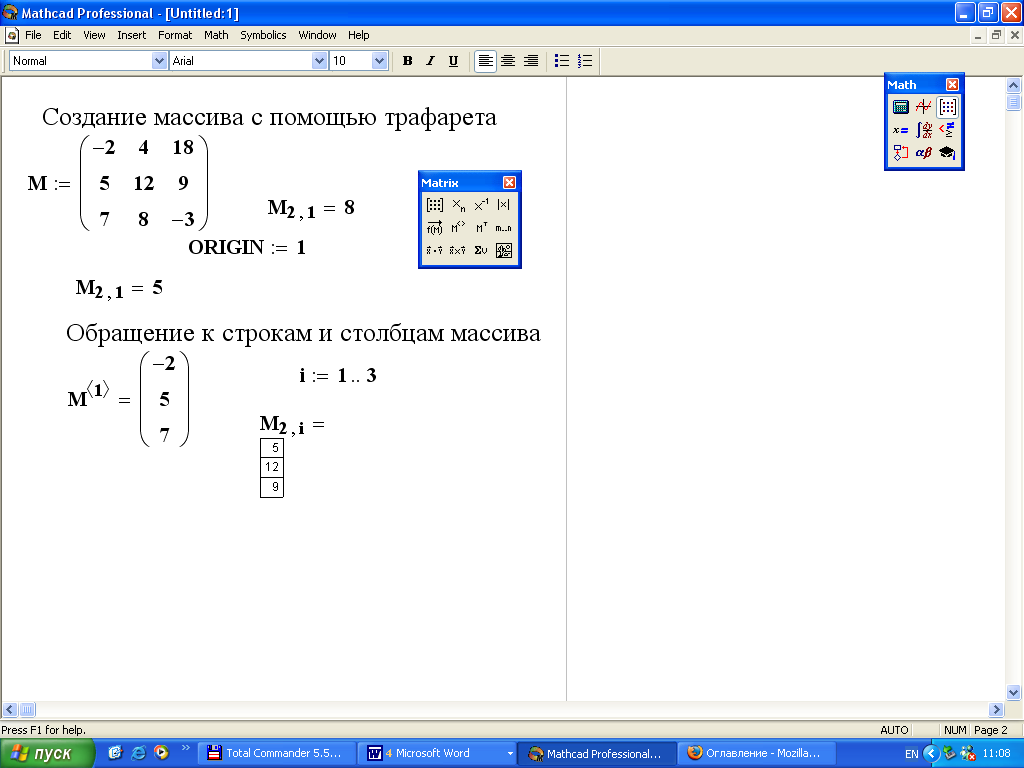The width and height of the screenshot is (1024, 768).
Task: Click the Calculus palette integral icon
Action: 923,130
